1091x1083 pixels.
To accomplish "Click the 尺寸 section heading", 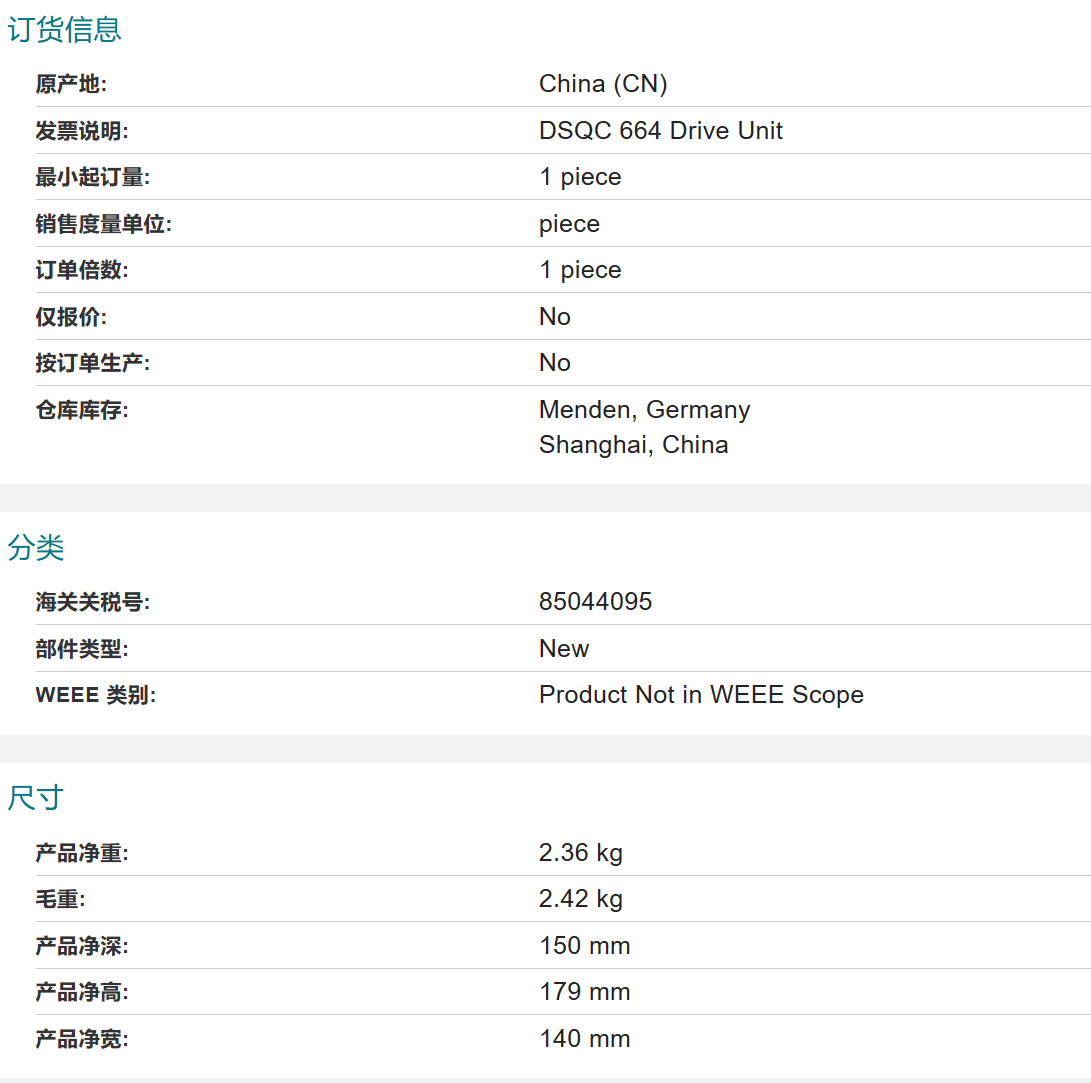I will tap(35, 798).
